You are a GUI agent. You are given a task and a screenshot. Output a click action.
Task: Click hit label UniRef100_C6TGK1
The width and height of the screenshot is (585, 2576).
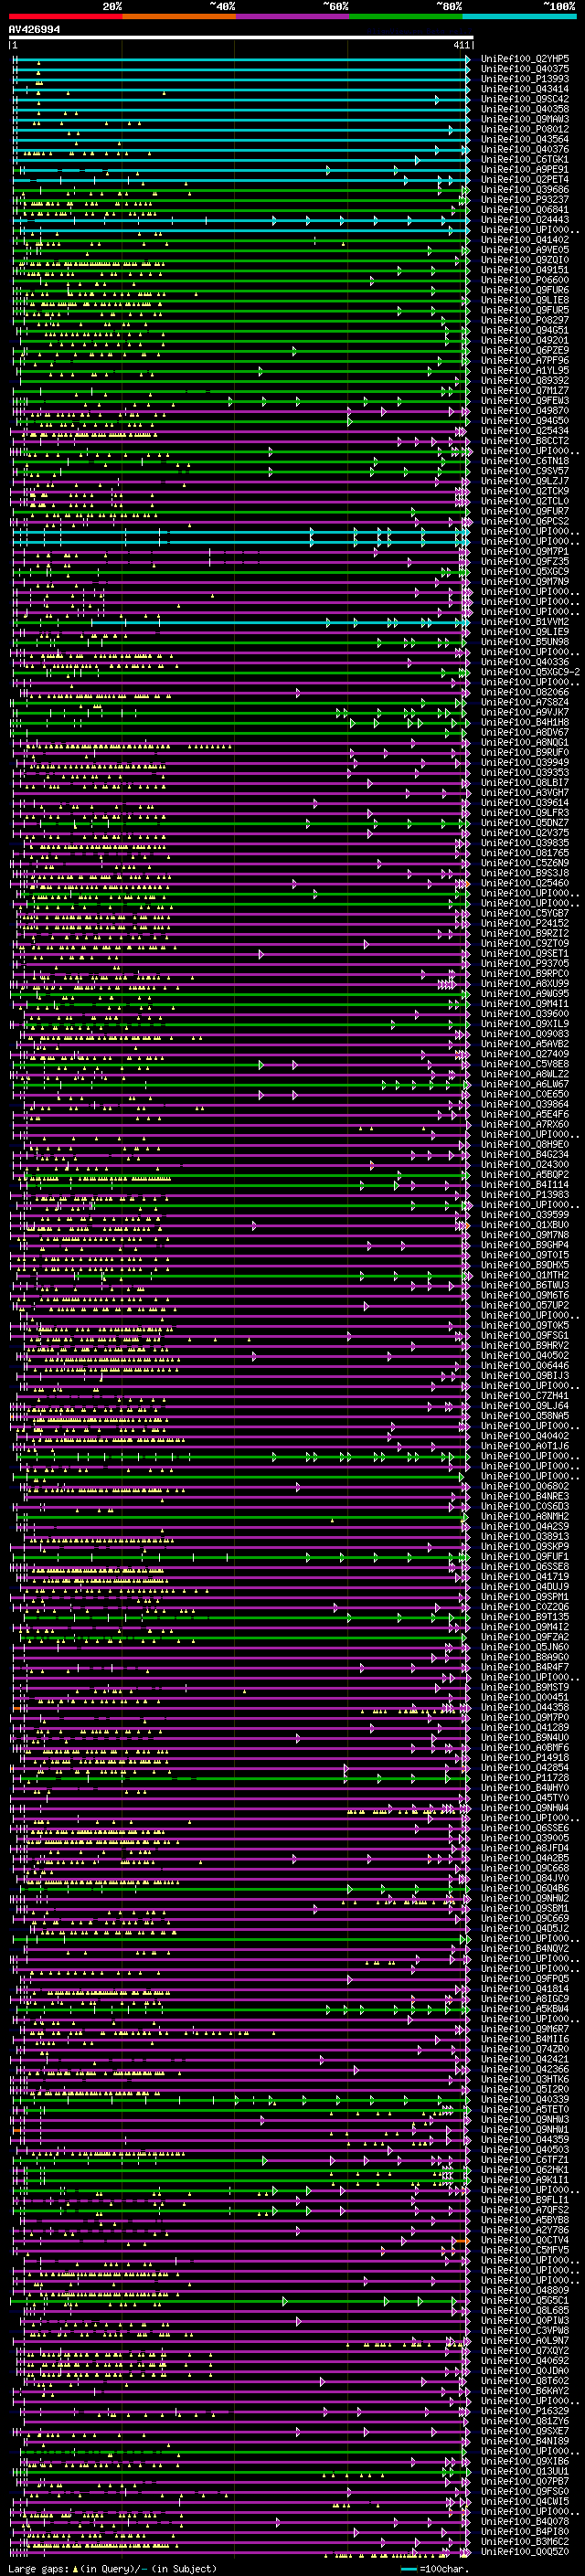525,159
